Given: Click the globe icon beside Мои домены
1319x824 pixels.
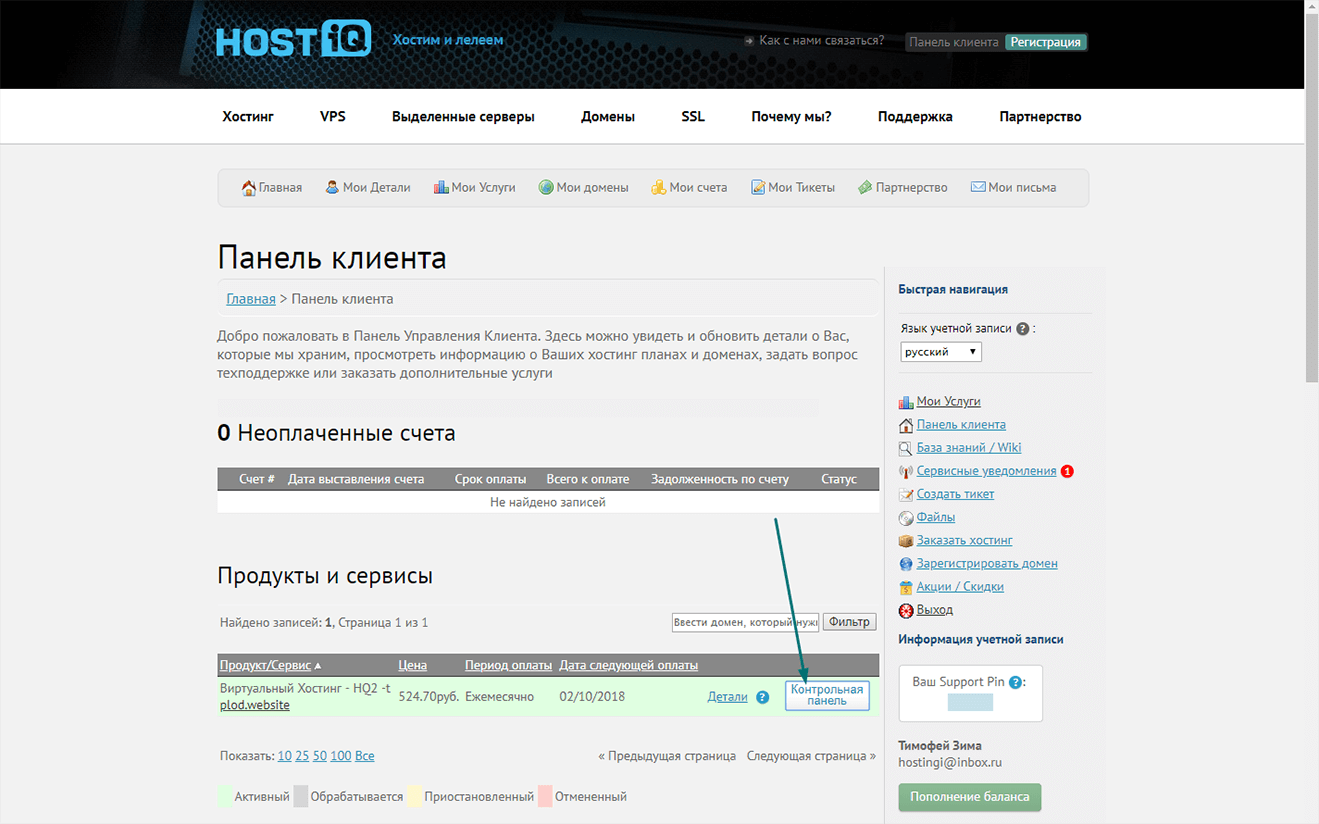Looking at the screenshot, I should (x=546, y=187).
